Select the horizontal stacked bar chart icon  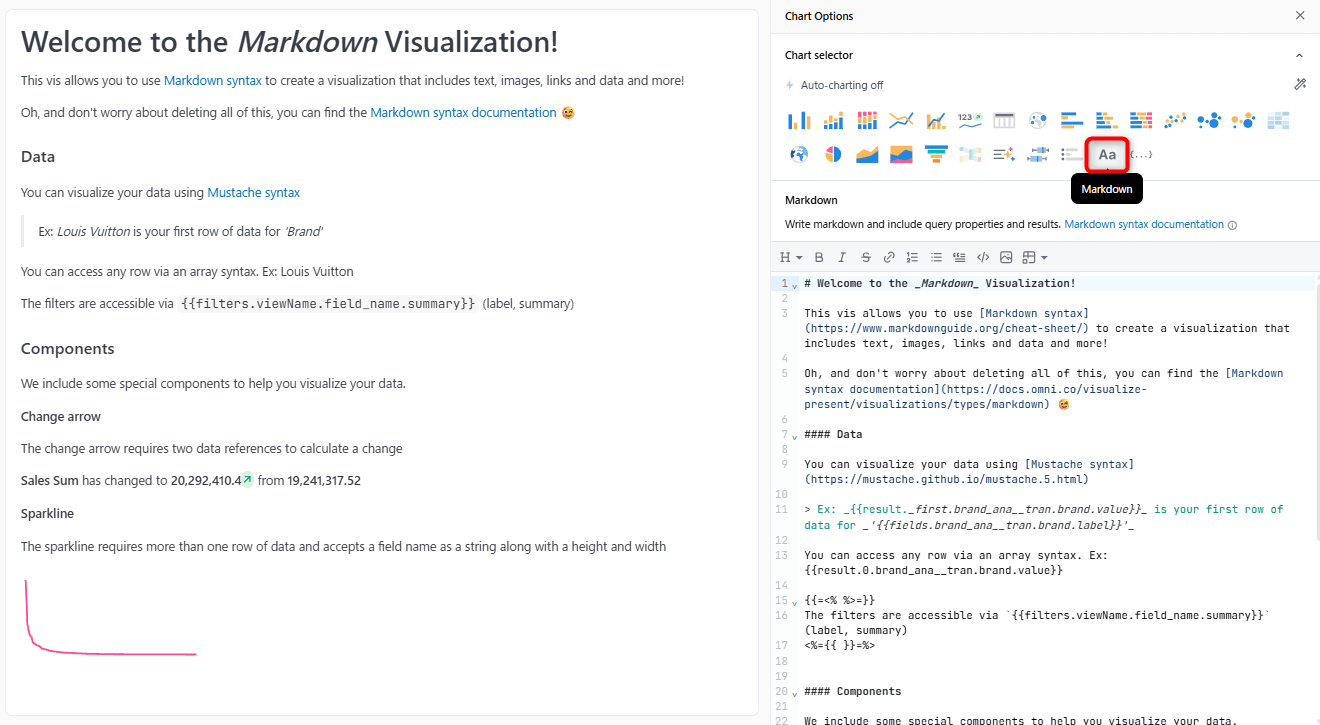point(1141,121)
